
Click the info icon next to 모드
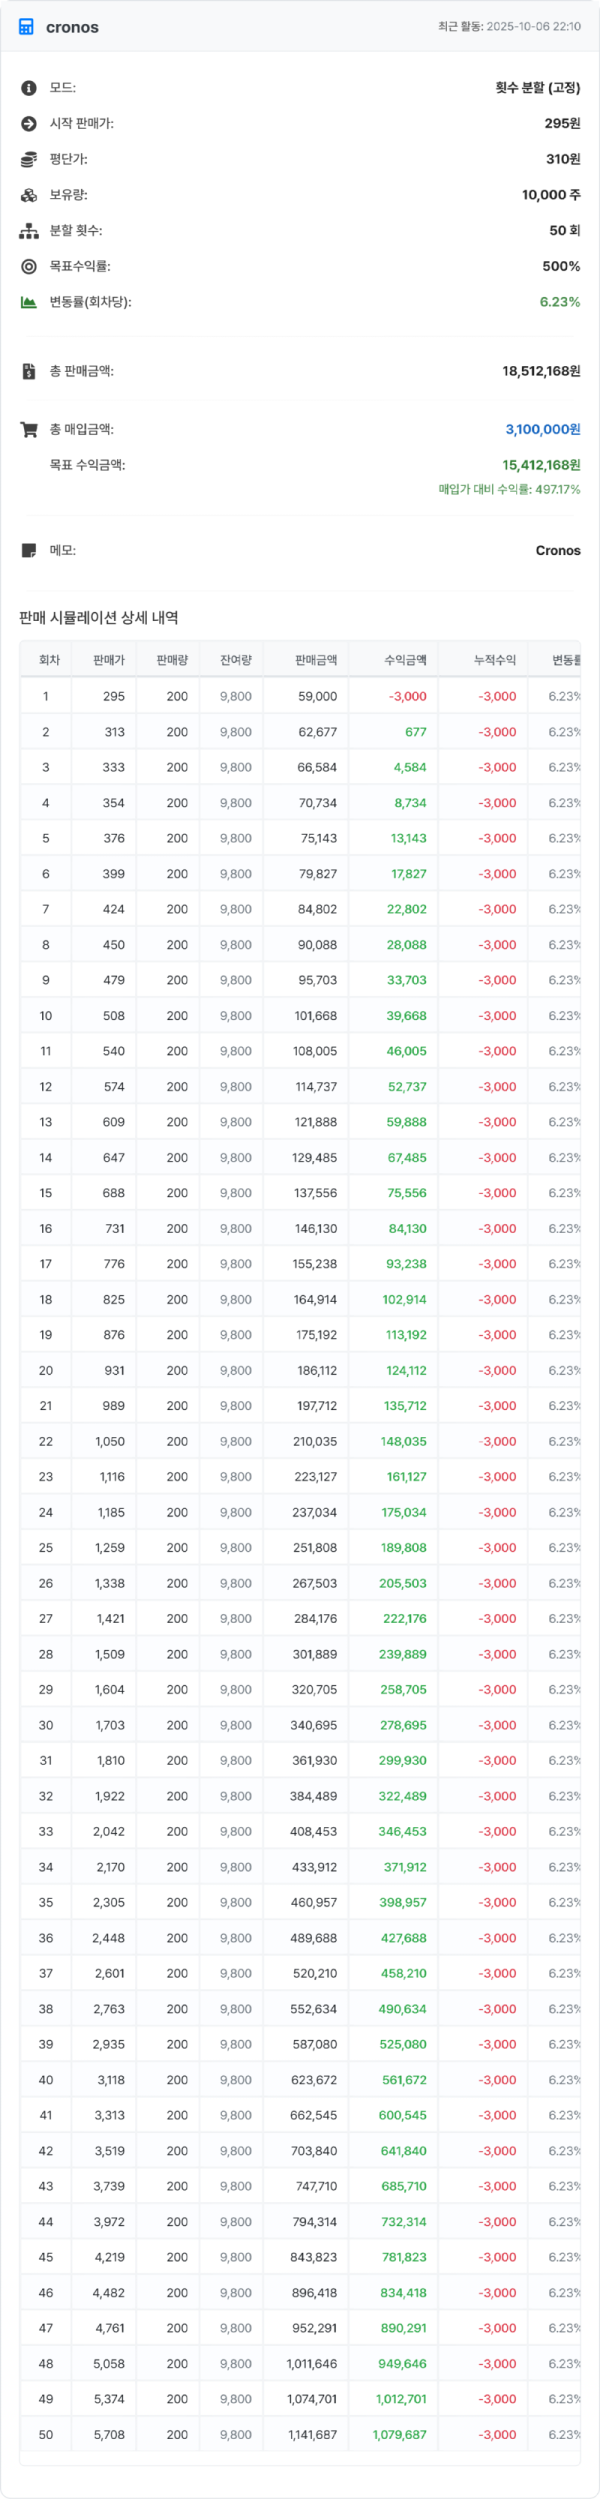[x=28, y=88]
